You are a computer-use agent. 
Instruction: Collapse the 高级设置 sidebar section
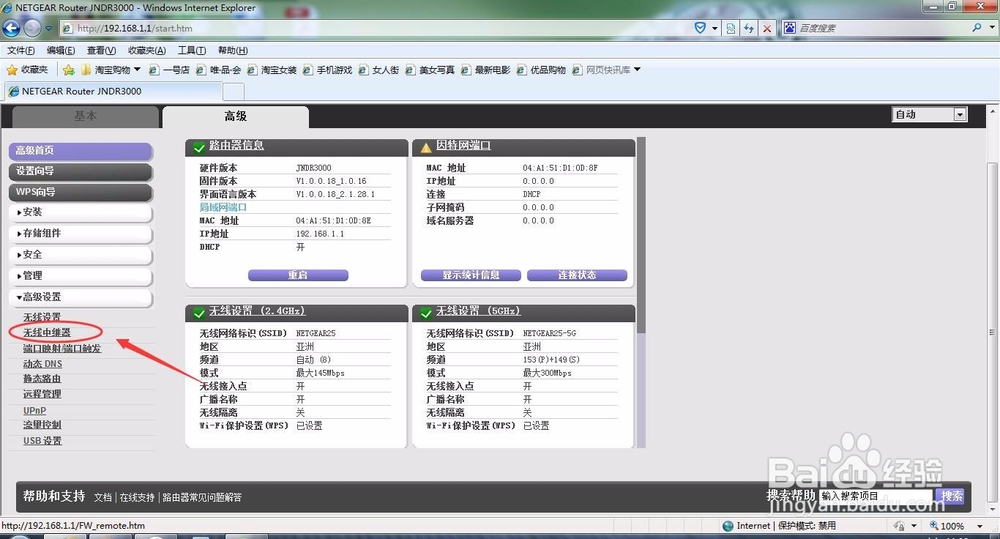80,297
